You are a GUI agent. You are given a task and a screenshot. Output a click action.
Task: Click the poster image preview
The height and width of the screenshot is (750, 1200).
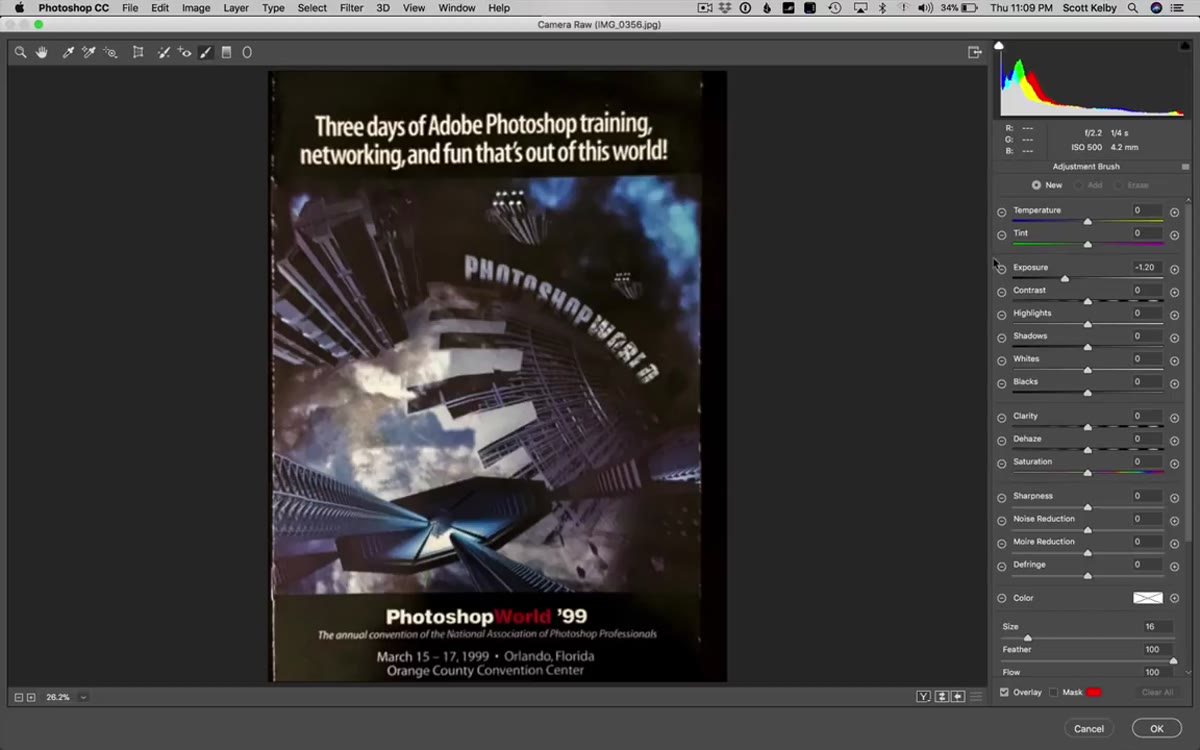pos(497,376)
